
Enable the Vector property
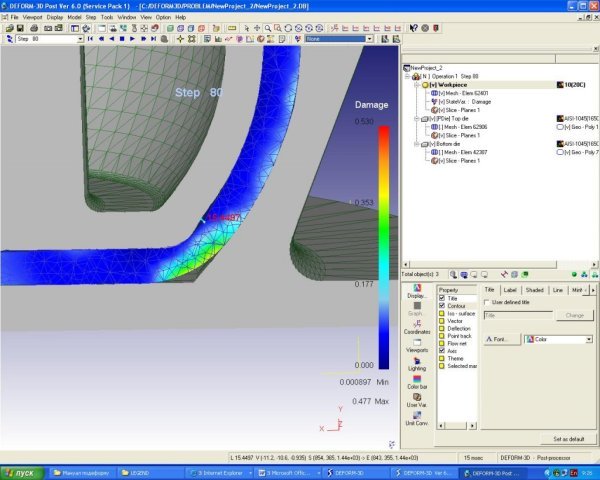pyautogui.click(x=442, y=321)
